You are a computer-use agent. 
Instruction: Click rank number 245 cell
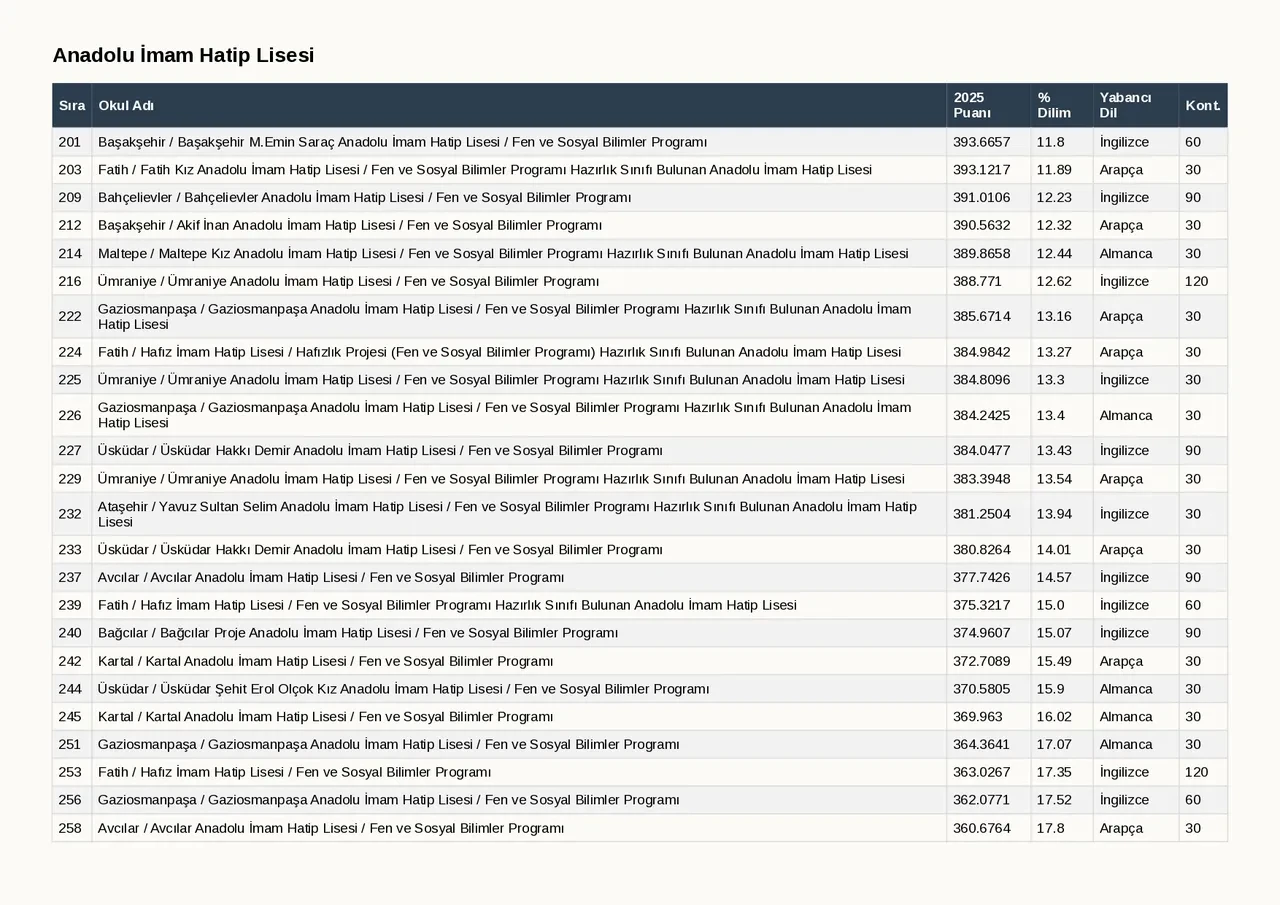coord(72,717)
